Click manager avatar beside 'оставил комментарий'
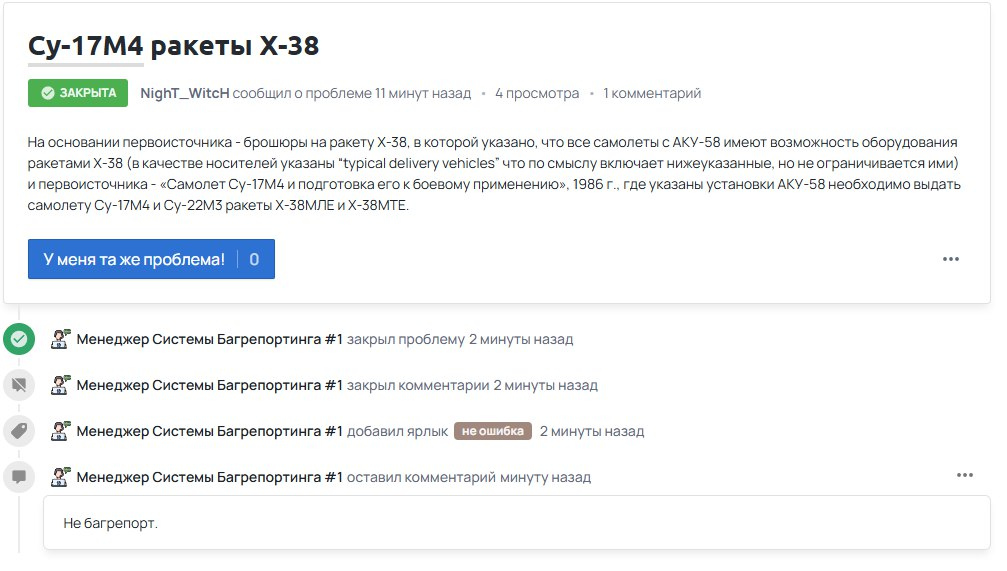Image resolution: width=1007 pixels, height=571 pixels. point(61,477)
